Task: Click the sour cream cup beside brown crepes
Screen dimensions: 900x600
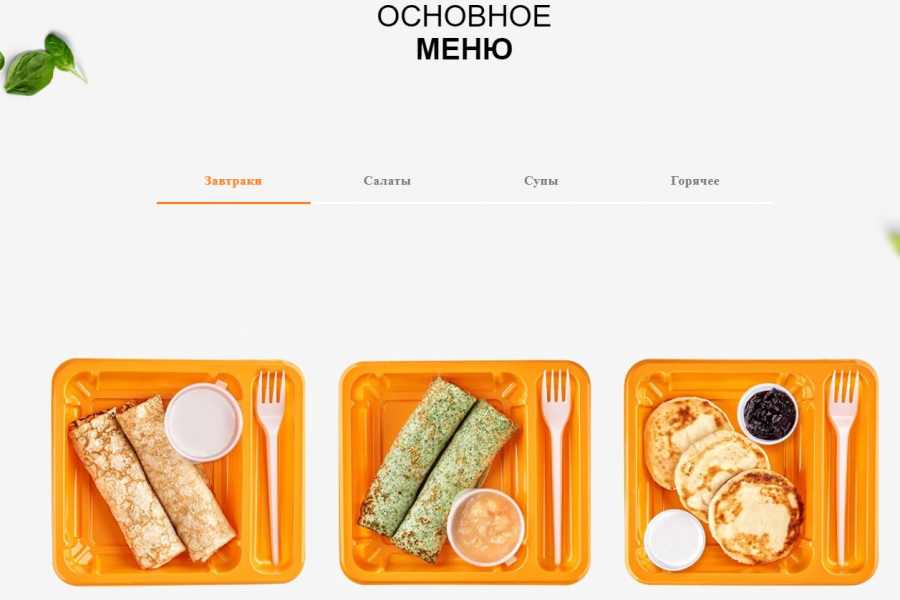Action: tap(203, 422)
